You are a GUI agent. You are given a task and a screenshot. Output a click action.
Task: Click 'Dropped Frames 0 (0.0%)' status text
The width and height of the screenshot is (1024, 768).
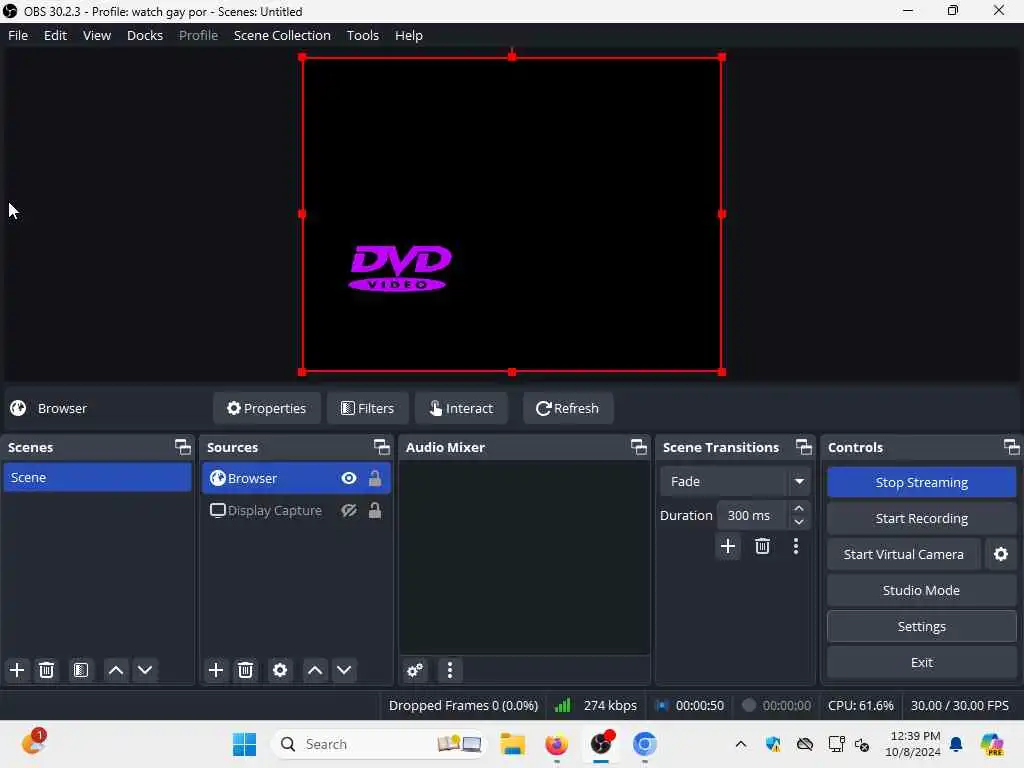pos(463,705)
